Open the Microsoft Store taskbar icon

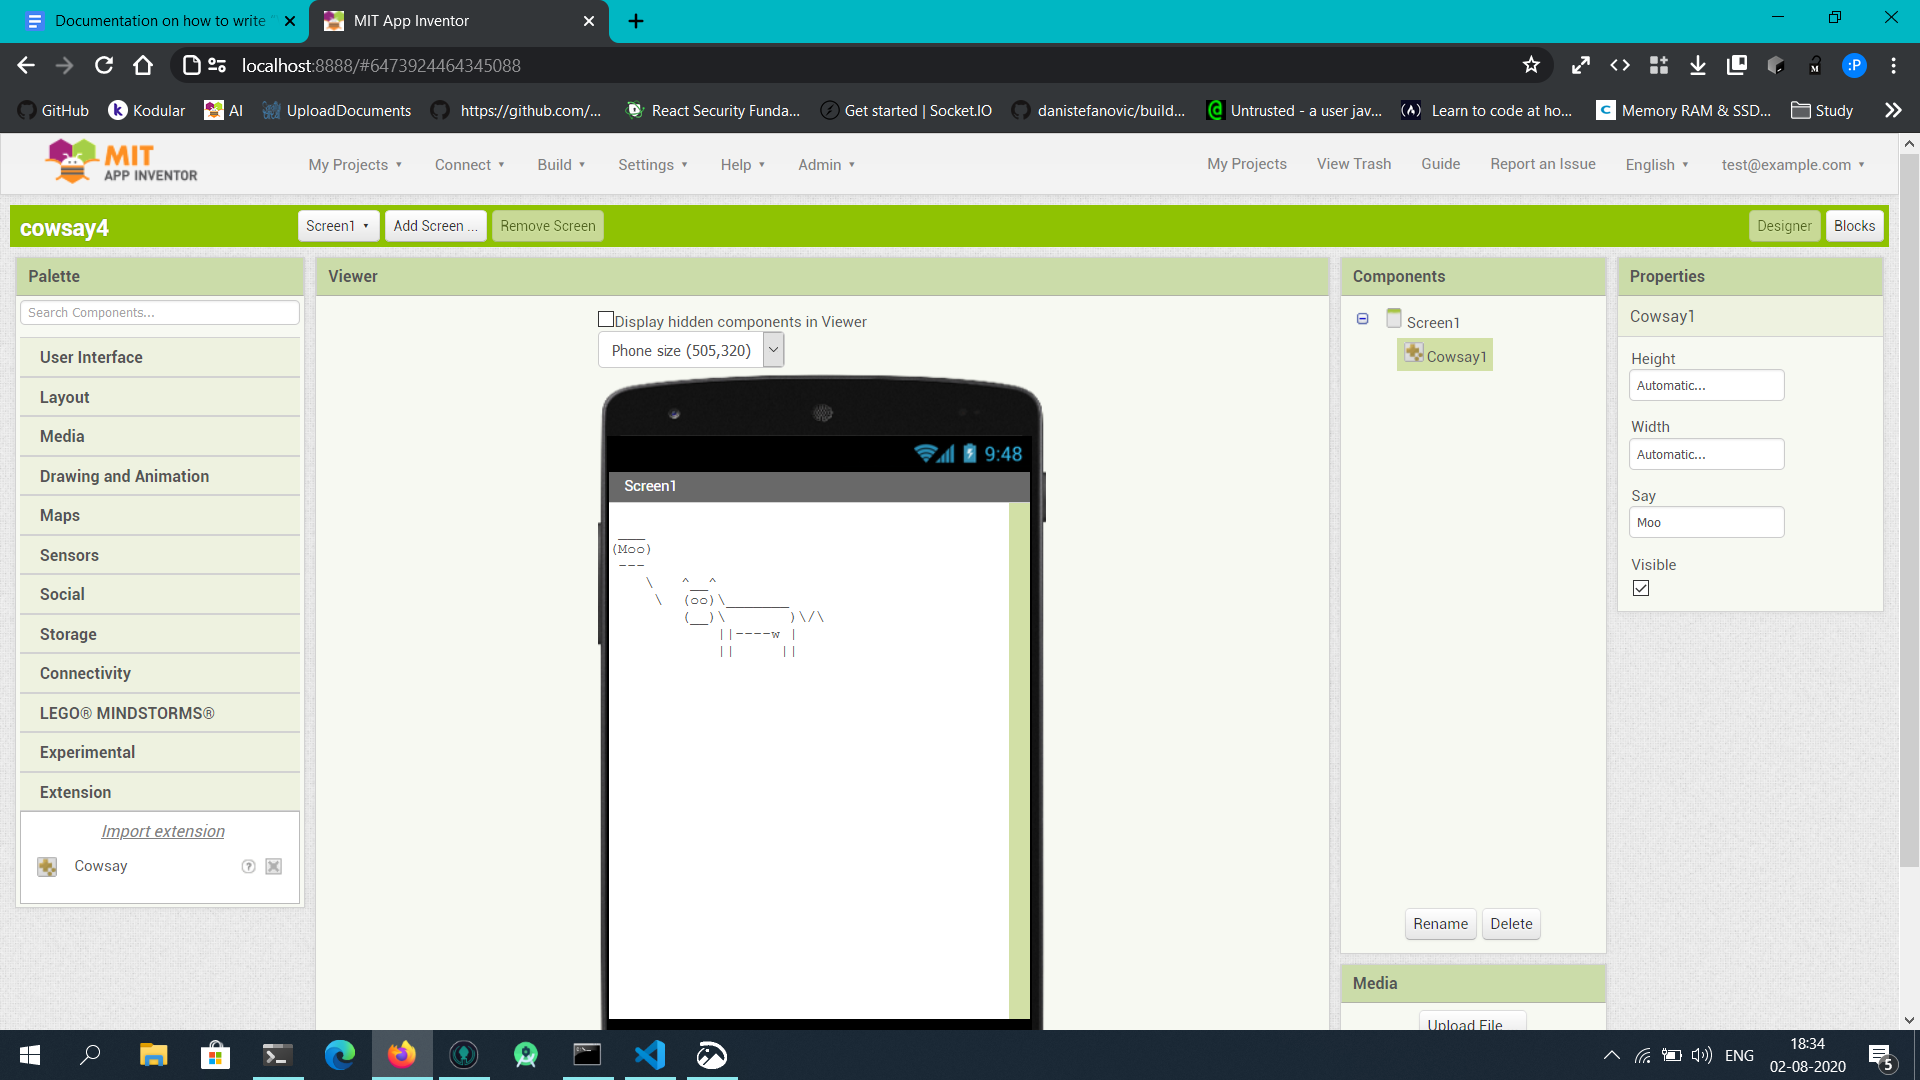pos(215,1055)
